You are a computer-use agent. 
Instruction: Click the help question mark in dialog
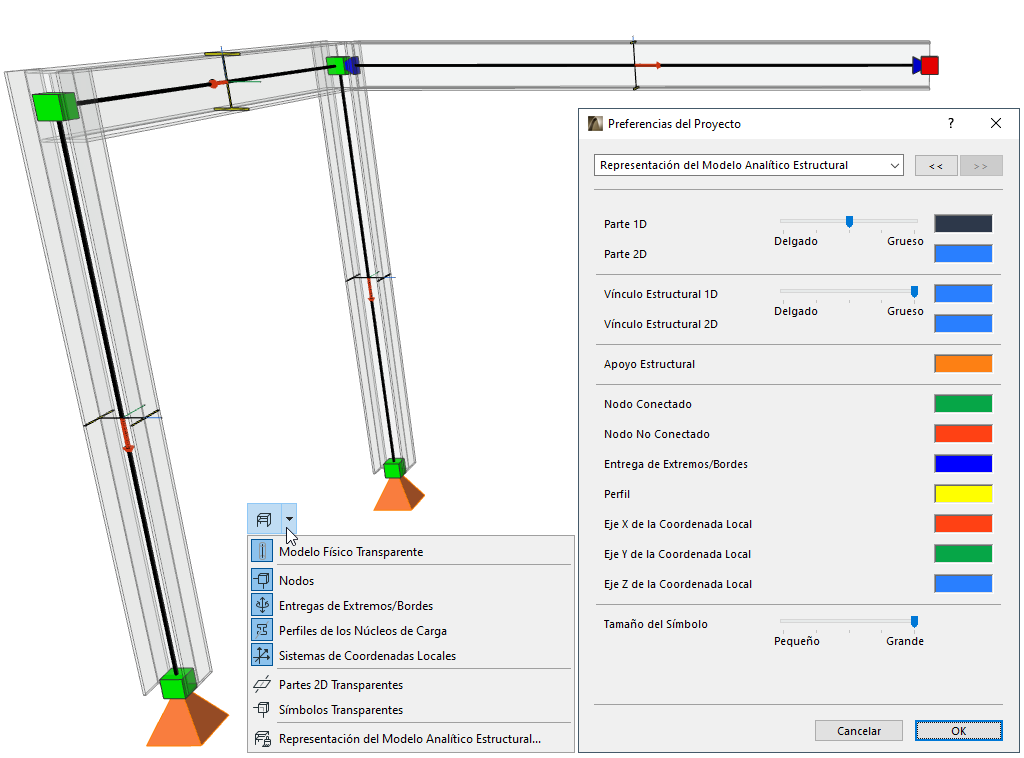(x=951, y=123)
